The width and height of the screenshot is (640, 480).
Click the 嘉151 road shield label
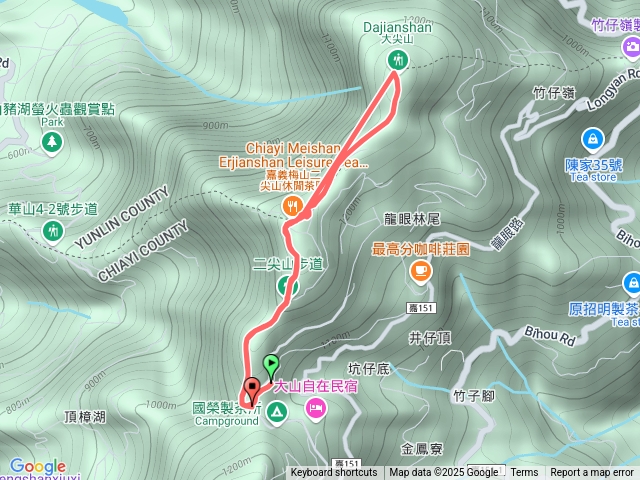tap(421, 308)
